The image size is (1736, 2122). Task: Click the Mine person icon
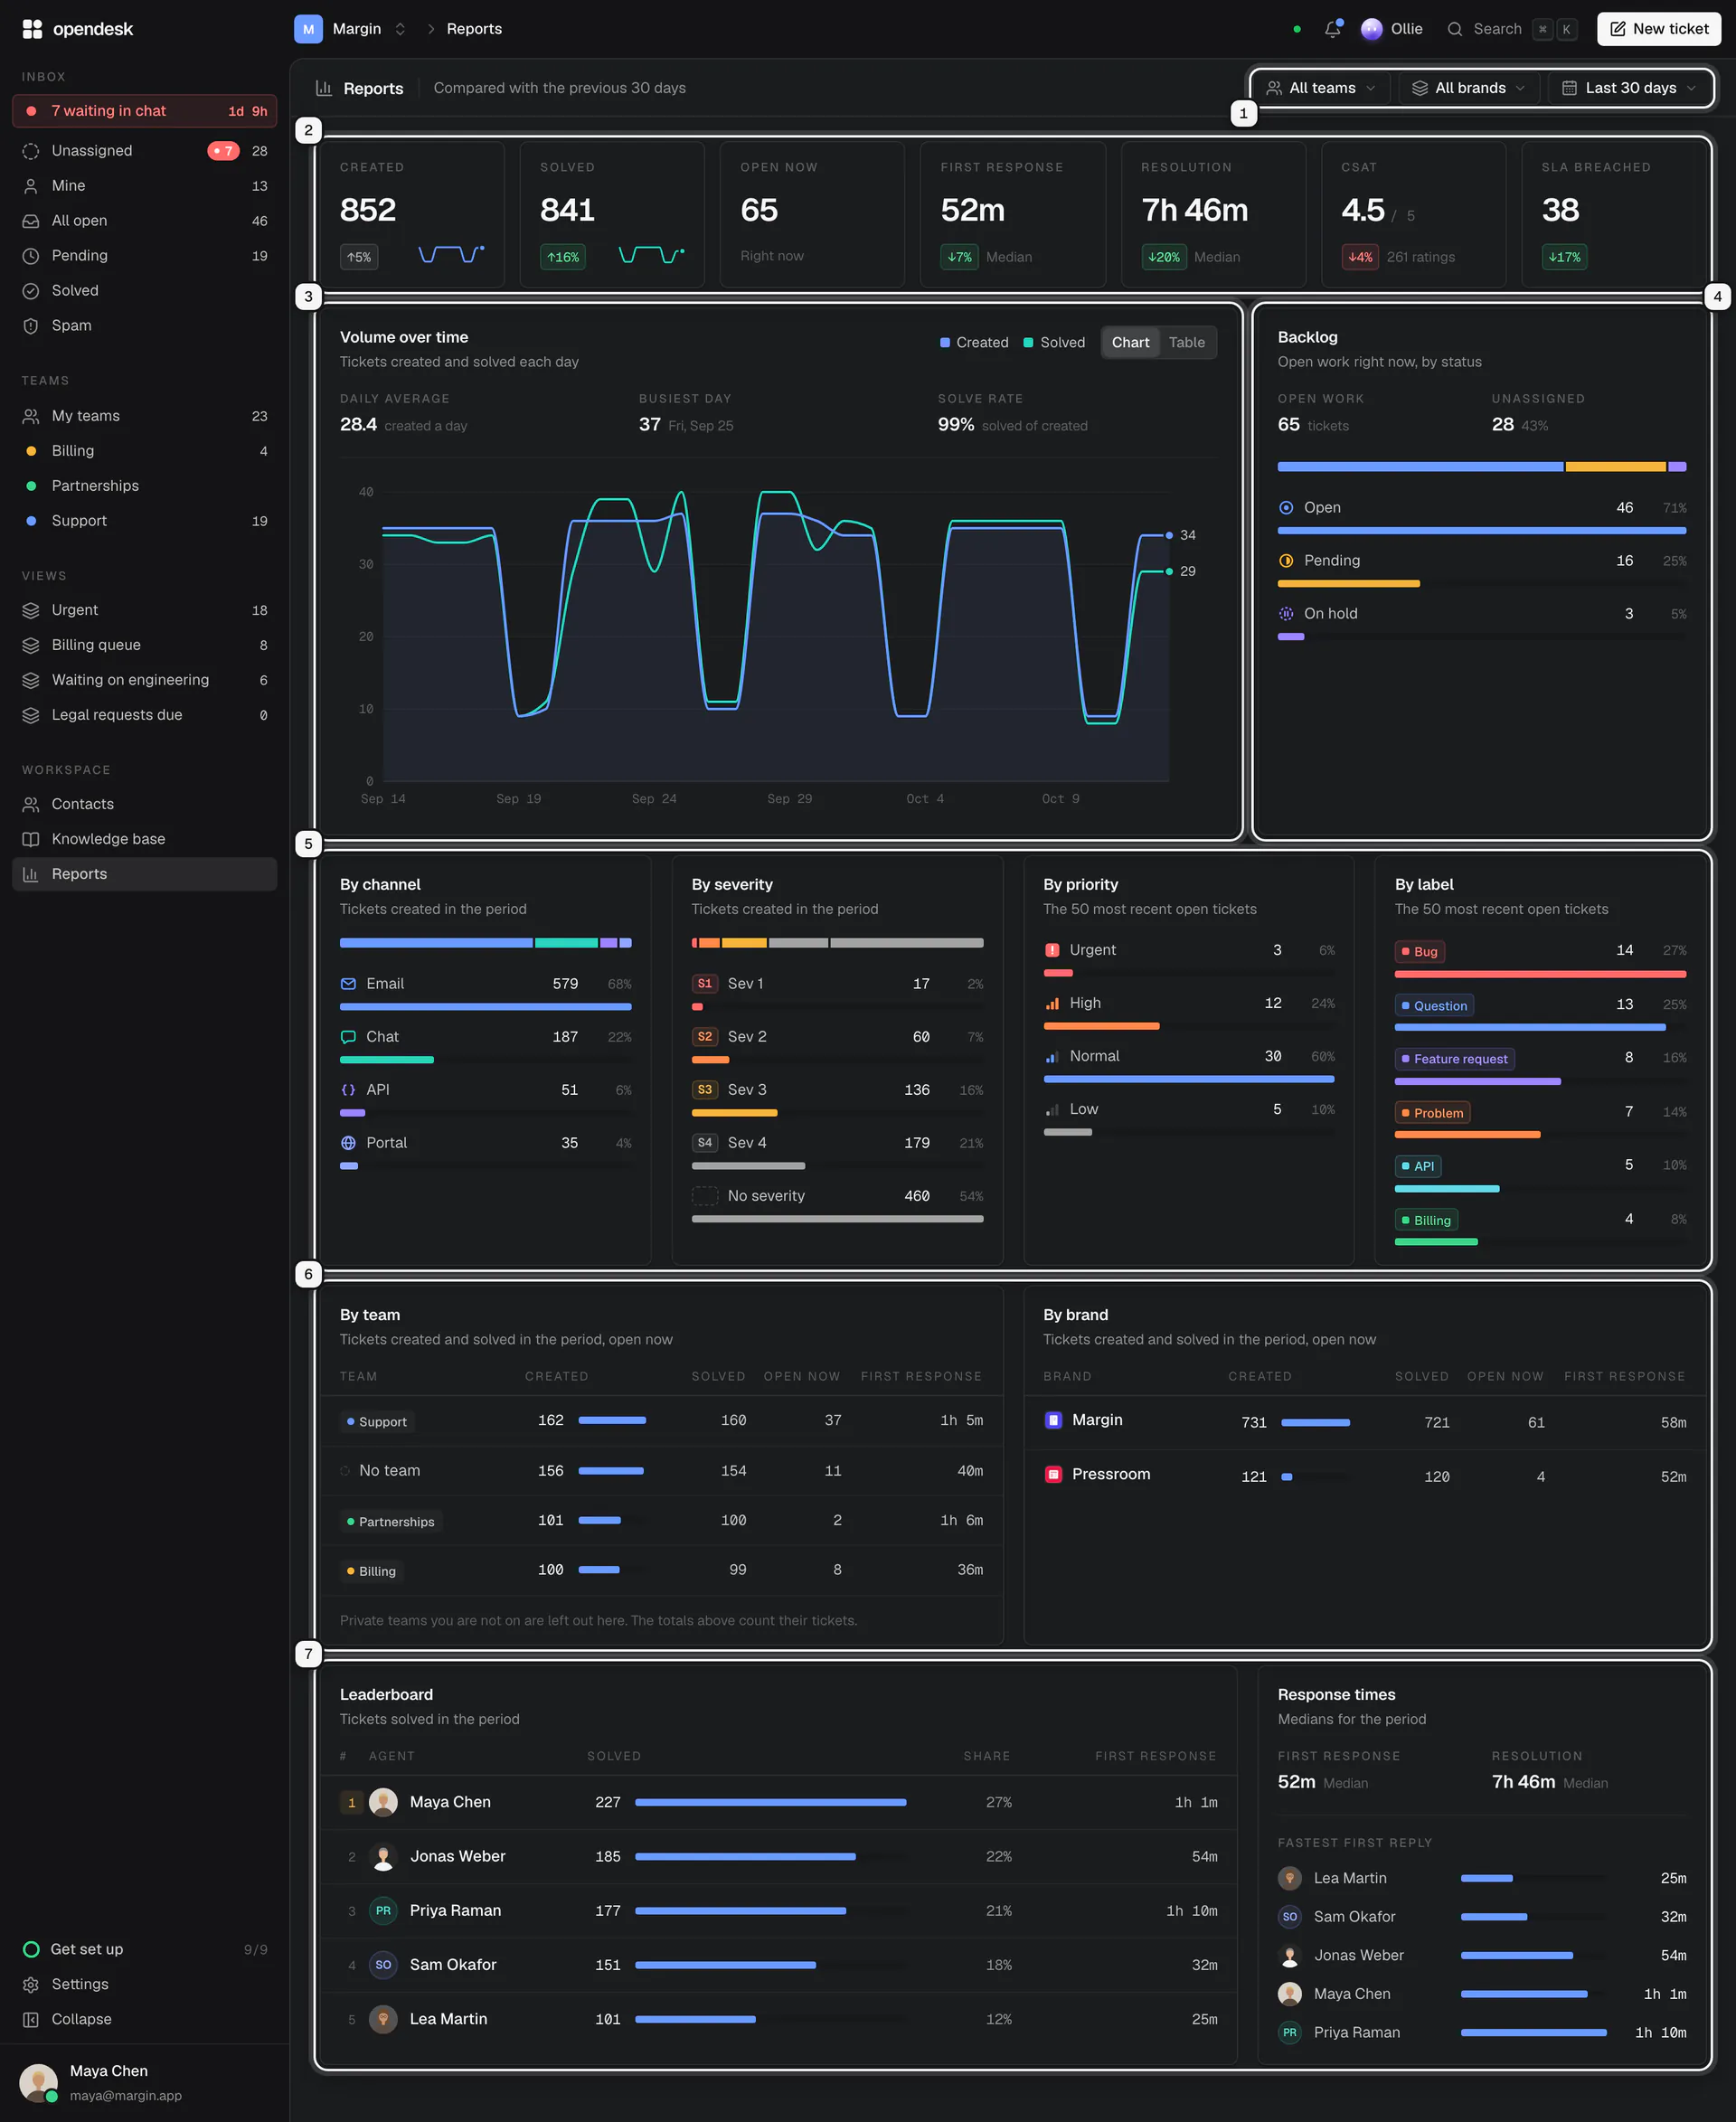coord(31,186)
